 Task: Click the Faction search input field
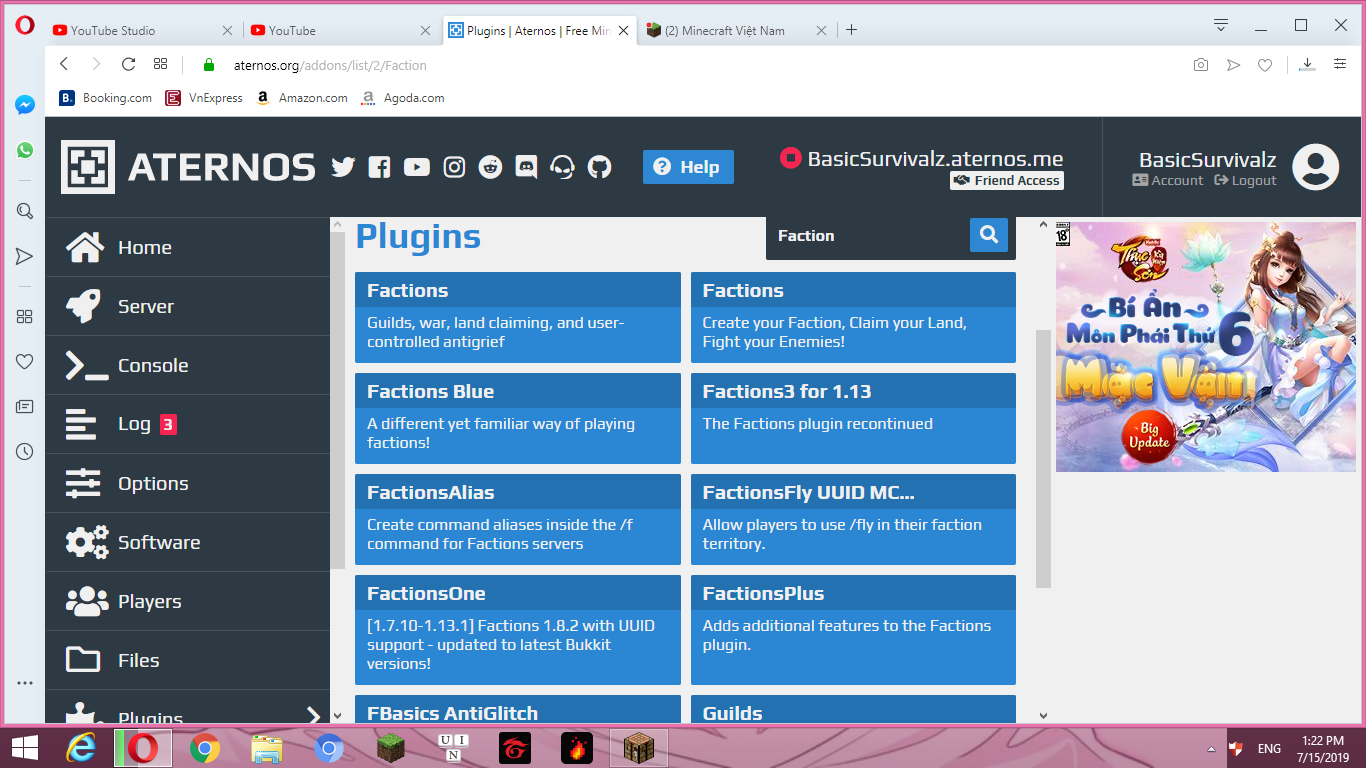[x=865, y=236]
